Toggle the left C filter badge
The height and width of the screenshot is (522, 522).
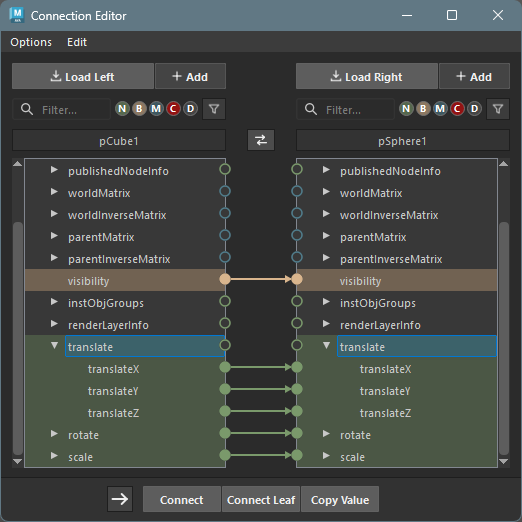tap(173, 109)
